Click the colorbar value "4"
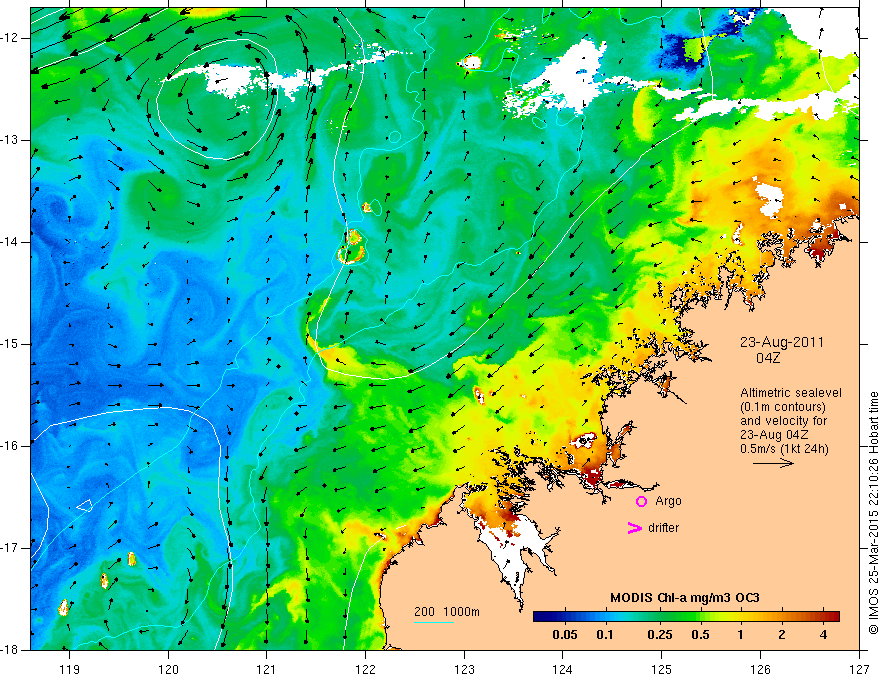 [823, 635]
